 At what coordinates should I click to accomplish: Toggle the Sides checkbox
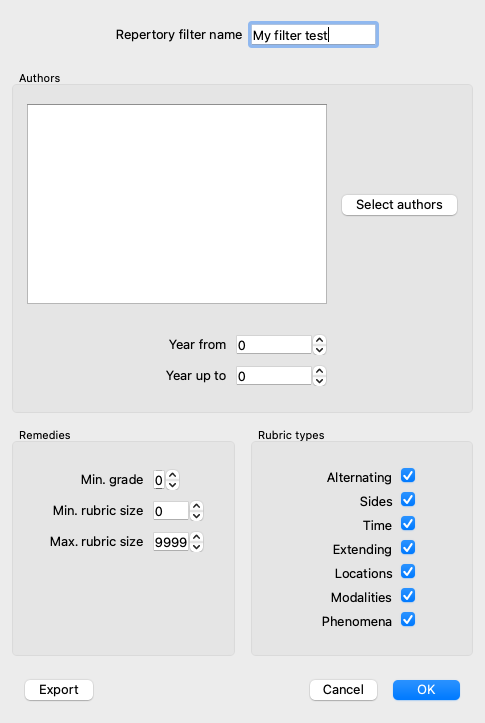(408, 499)
